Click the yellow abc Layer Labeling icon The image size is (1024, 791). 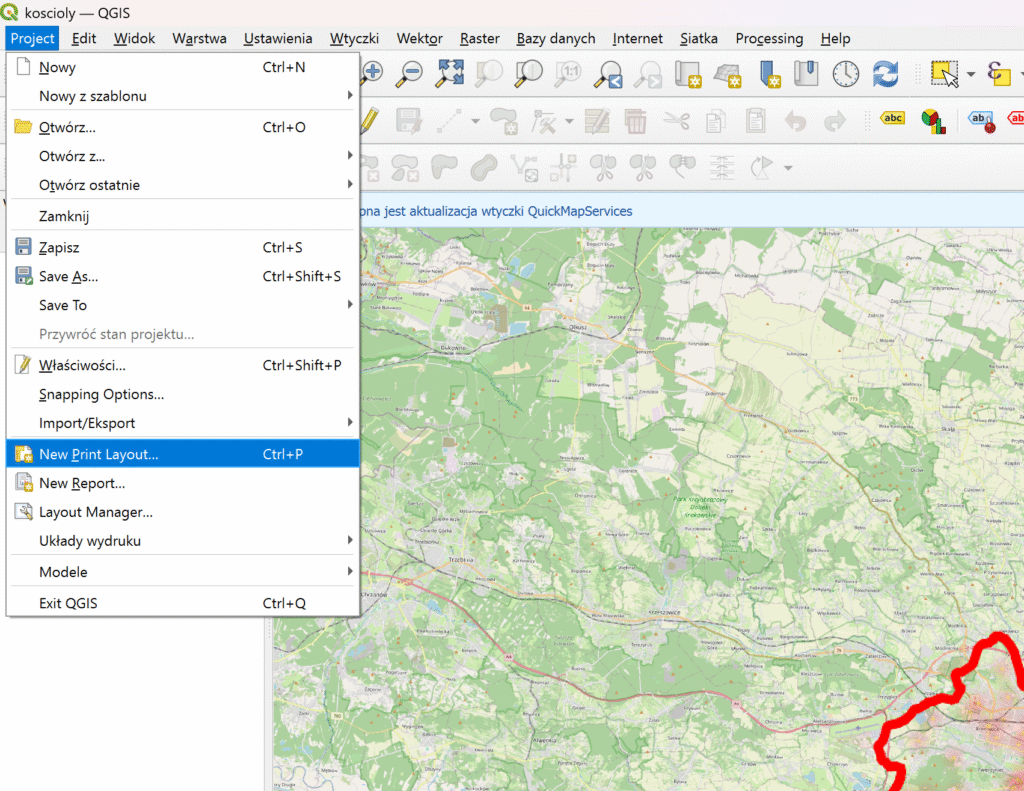point(892,119)
